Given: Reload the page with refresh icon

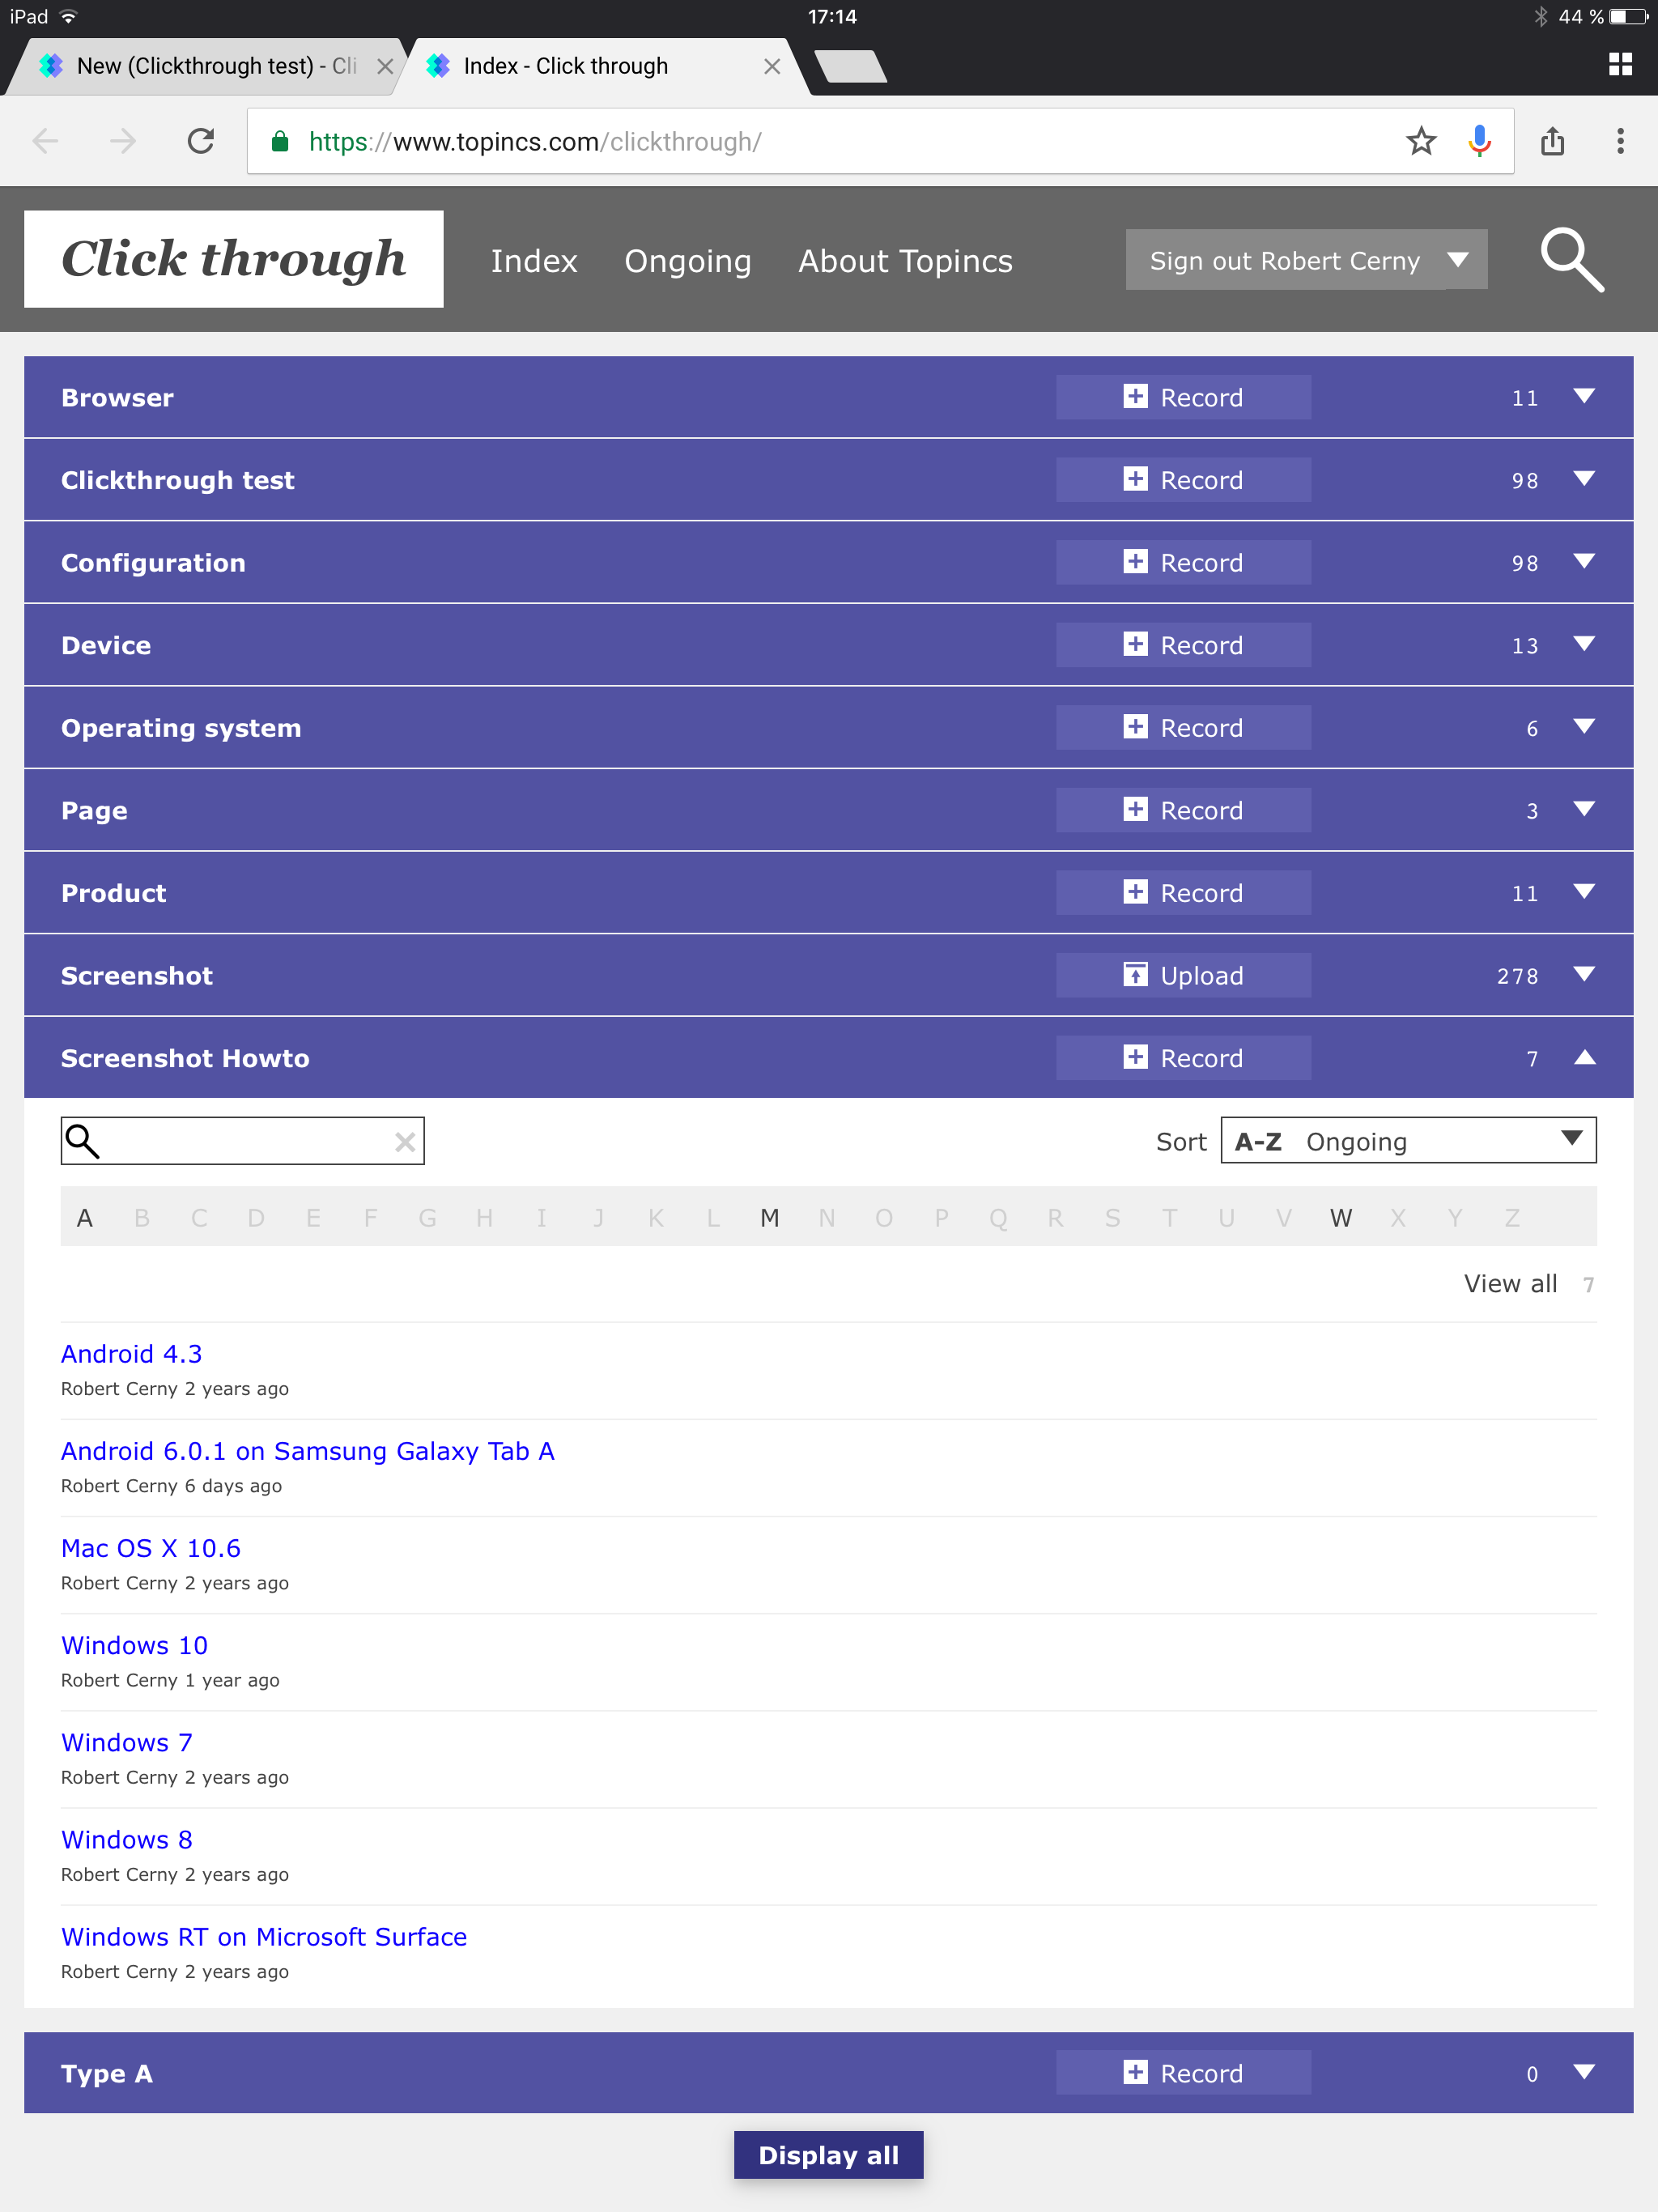Looking at the screenshot, I should point(201,141).
